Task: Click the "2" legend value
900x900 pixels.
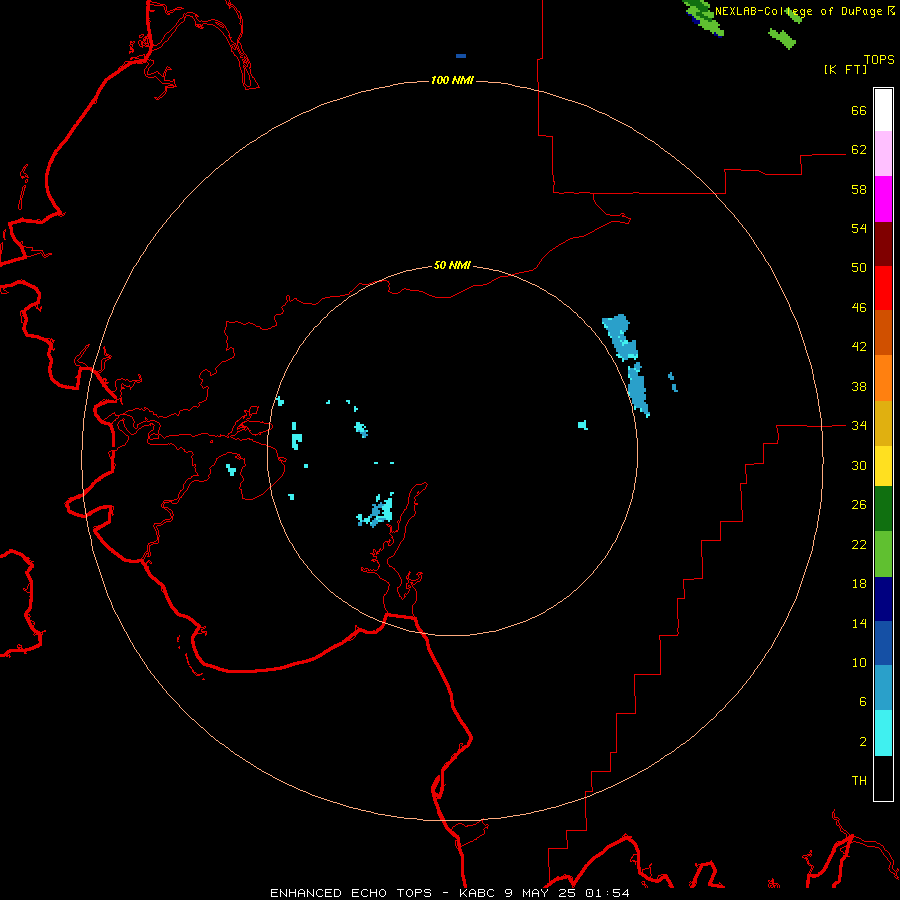Action: tap(863, 742)
